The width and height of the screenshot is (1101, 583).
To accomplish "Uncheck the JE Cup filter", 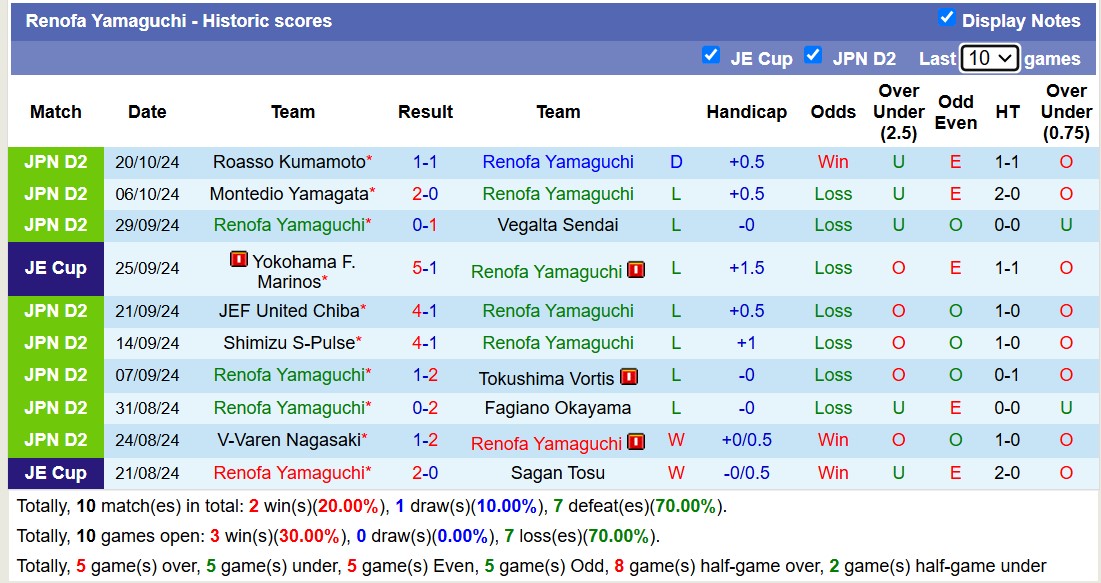I will coord(713,57).
